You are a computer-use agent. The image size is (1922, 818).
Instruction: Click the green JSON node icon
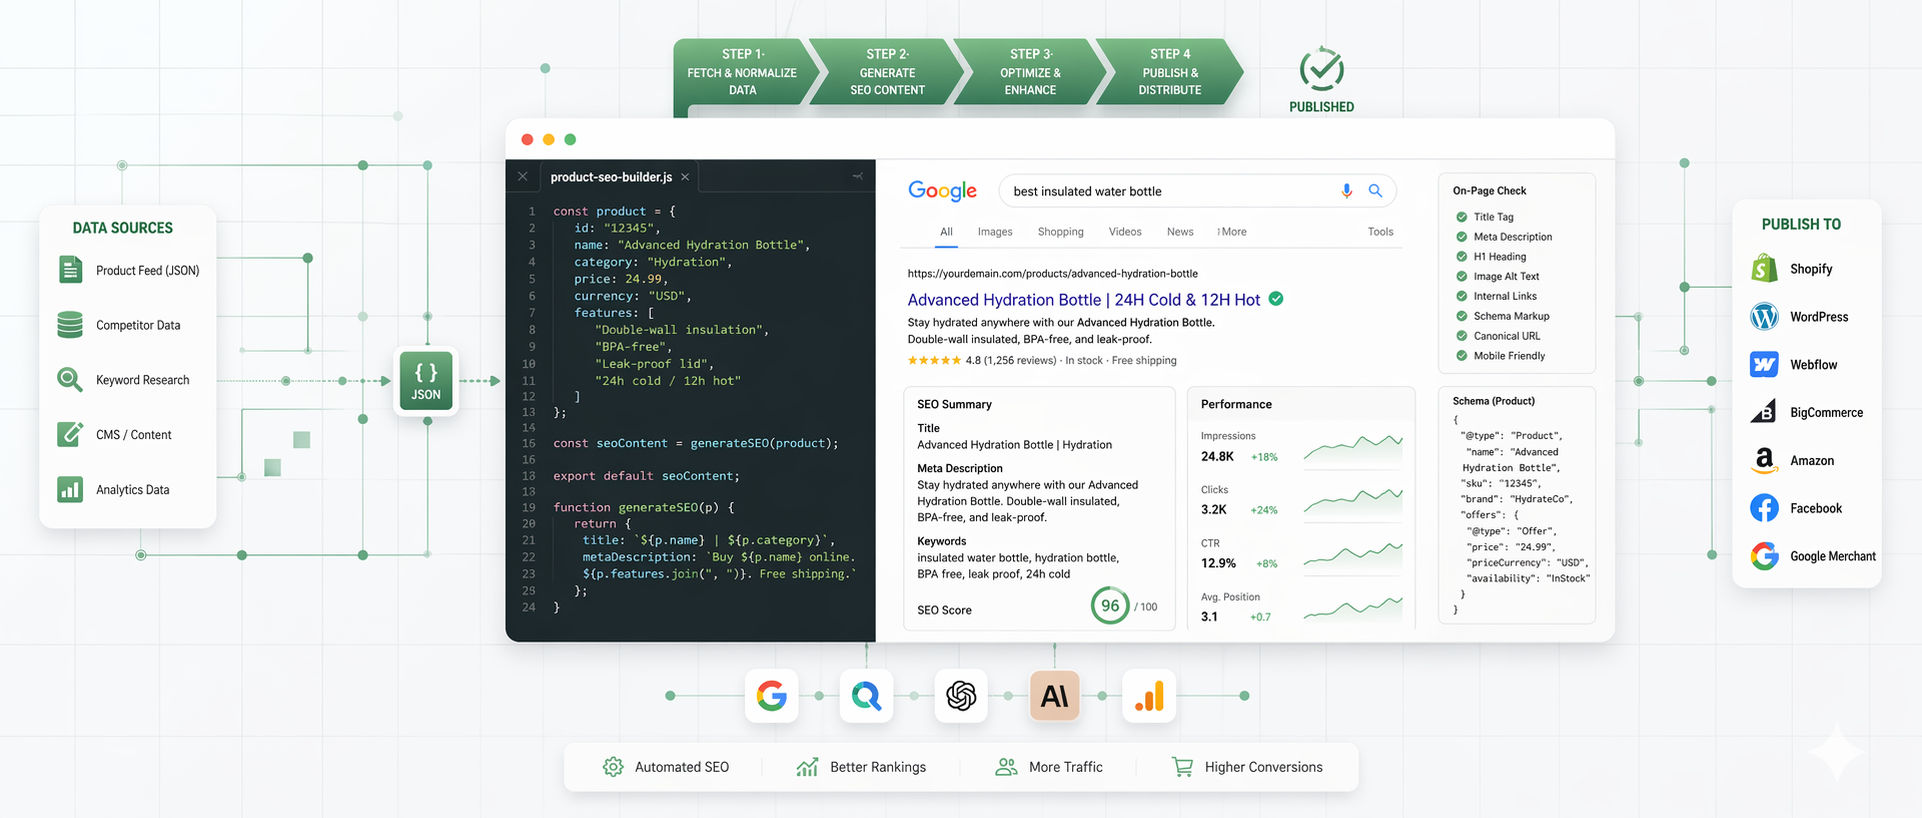(x=426, y=381)
